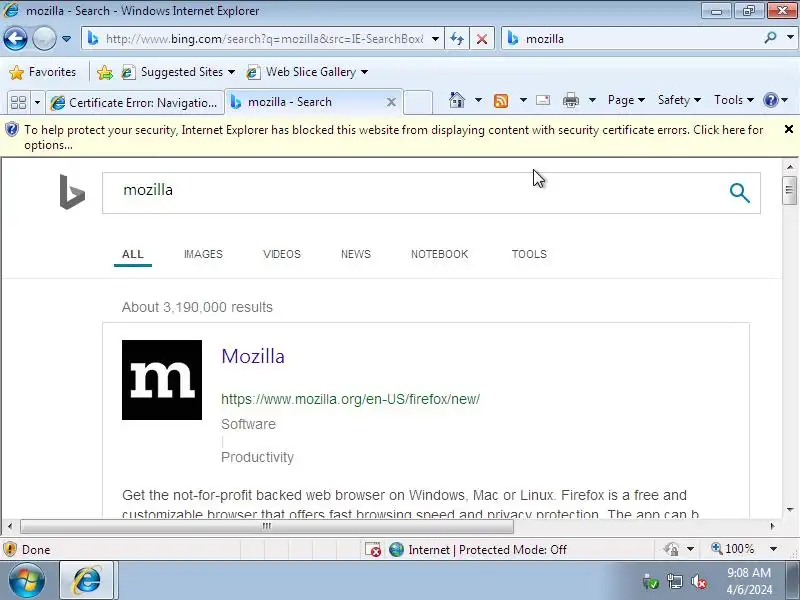Click the address bar URL field

point(264,39)
